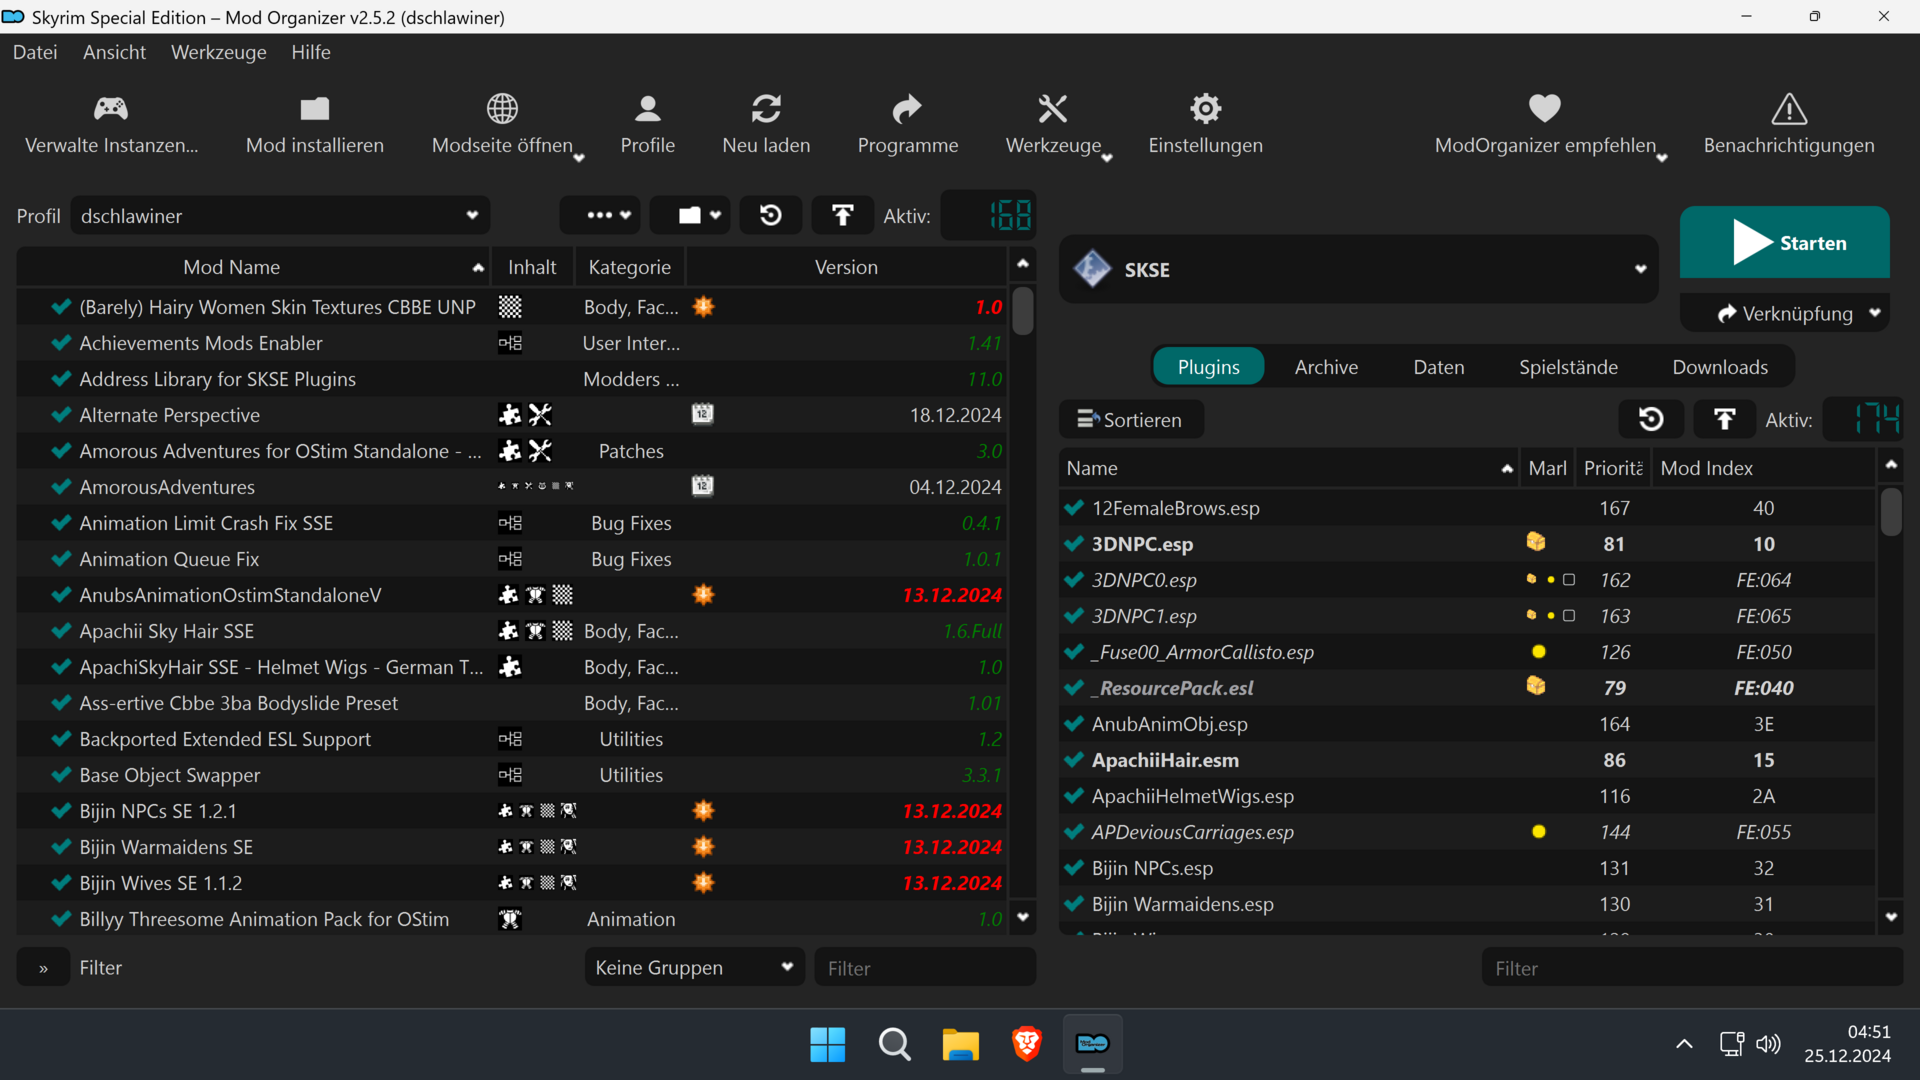Open the Benachrichtigungen warning icon
The image size is (1920, 1080).
1789,108
